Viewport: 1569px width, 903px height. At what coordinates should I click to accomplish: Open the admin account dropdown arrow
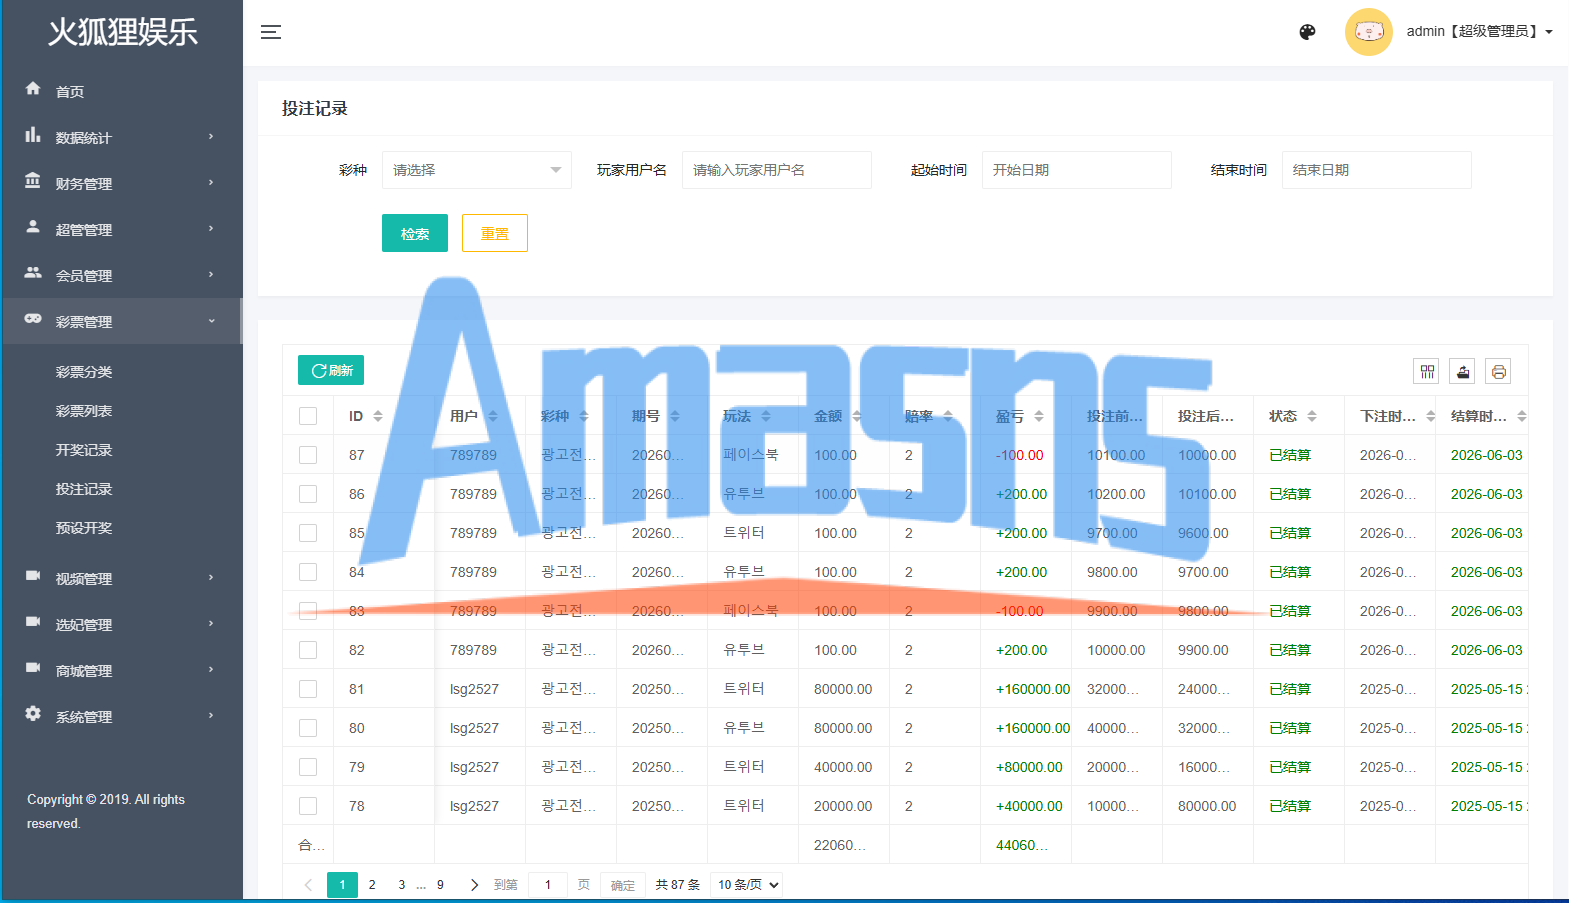1549,32
